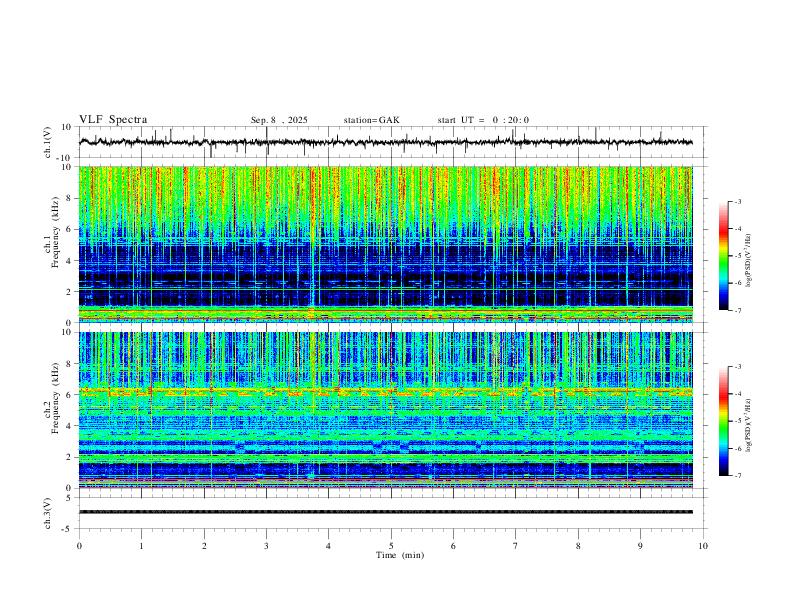Click the time axis tick label '9'
Screen dimensions: 792x612
coord(640,546)
